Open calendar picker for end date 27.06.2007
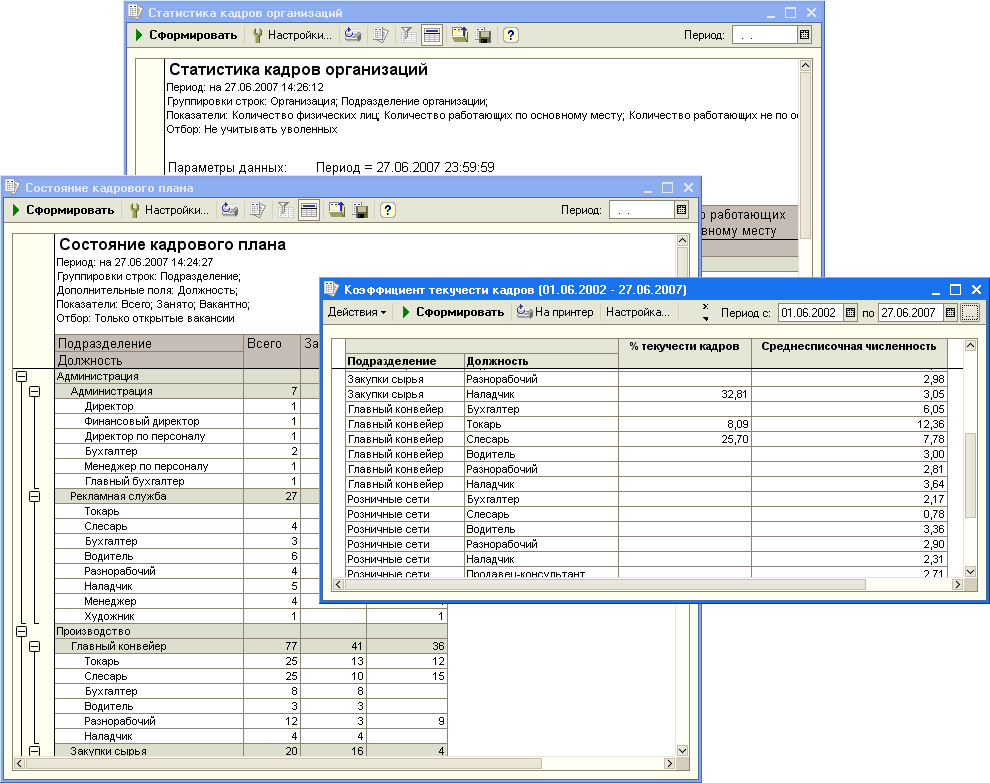This screenshot has height=783, width=990. [951, 313]
